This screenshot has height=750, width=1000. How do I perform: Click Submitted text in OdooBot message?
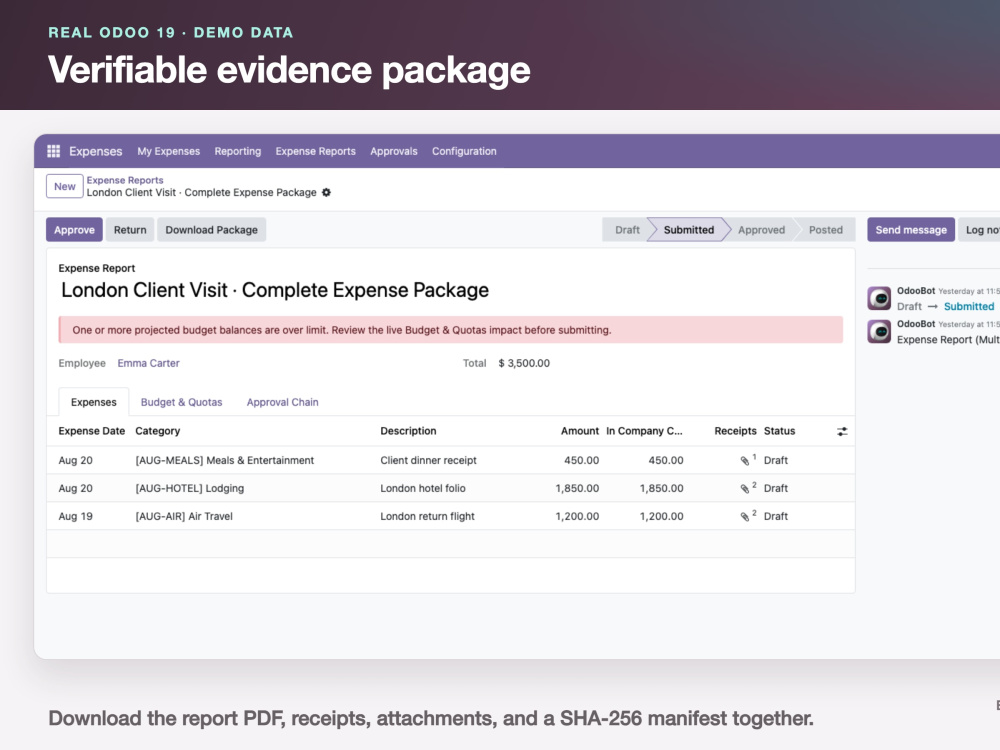969,307
